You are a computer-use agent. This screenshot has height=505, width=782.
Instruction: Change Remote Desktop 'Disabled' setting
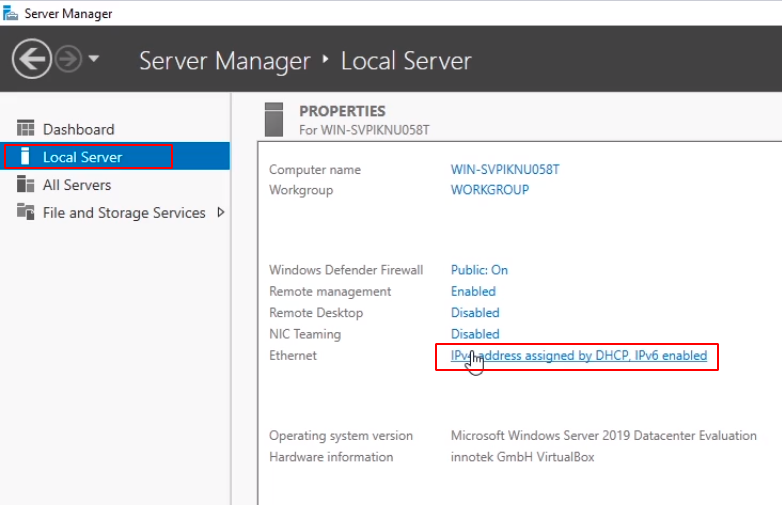pos(475,313)
